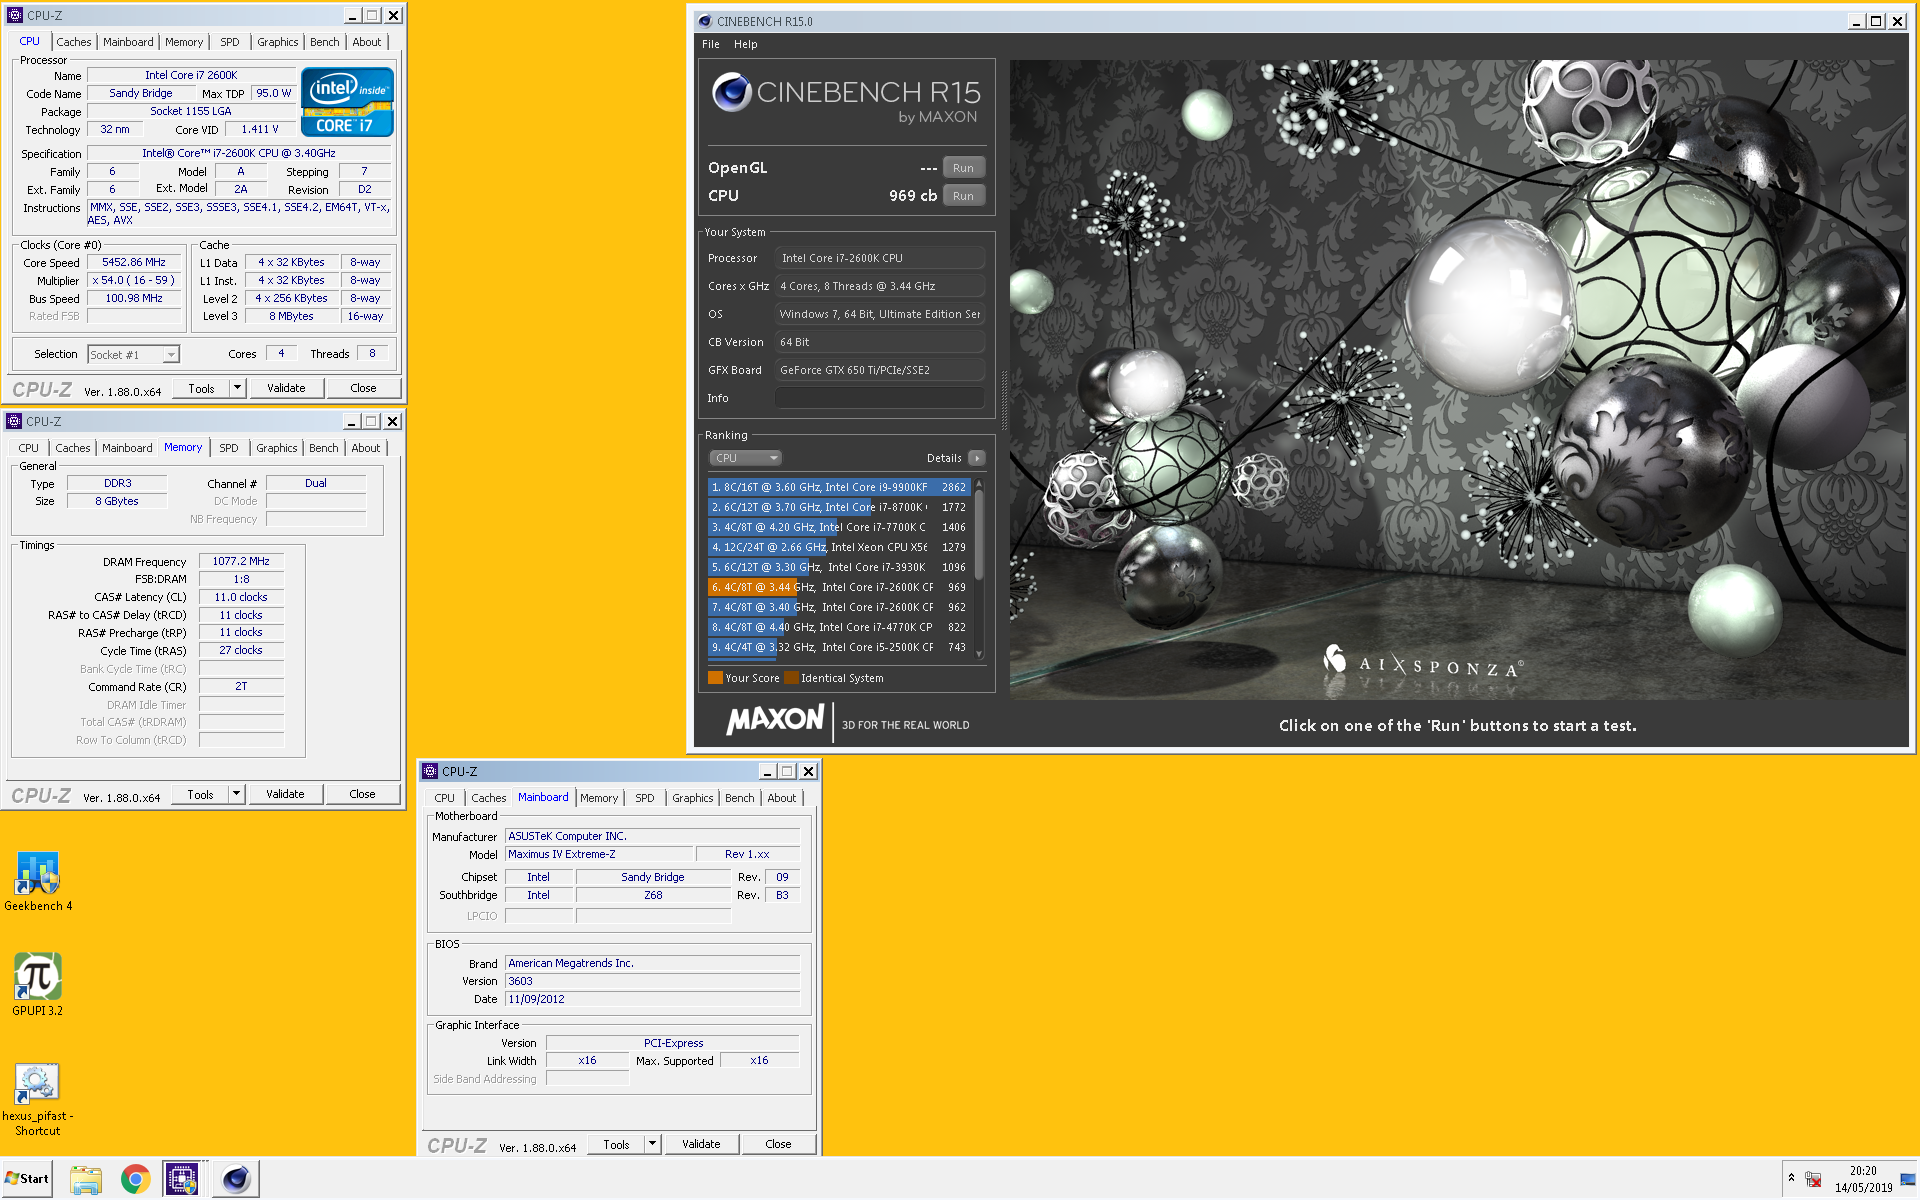The width and height of the screenshot is (1920, 1200).
Task: Select highlighted ranking entry scoring 969
Action: [x=838, y=587]
